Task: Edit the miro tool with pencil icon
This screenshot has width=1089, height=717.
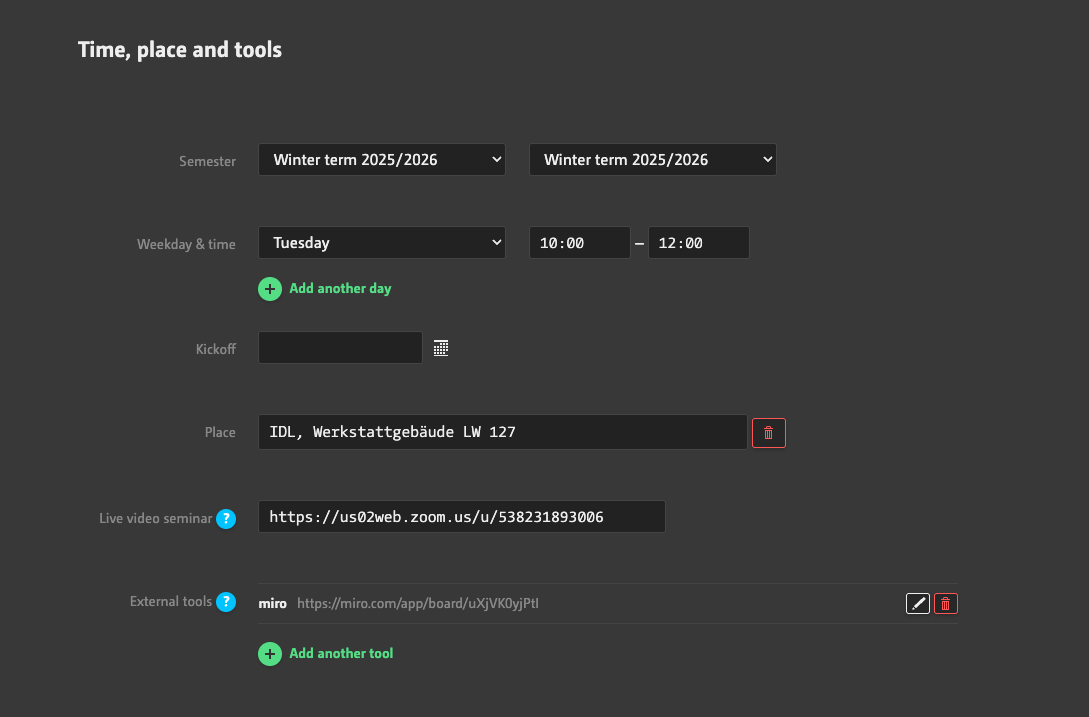Action: tap(917, 604)
